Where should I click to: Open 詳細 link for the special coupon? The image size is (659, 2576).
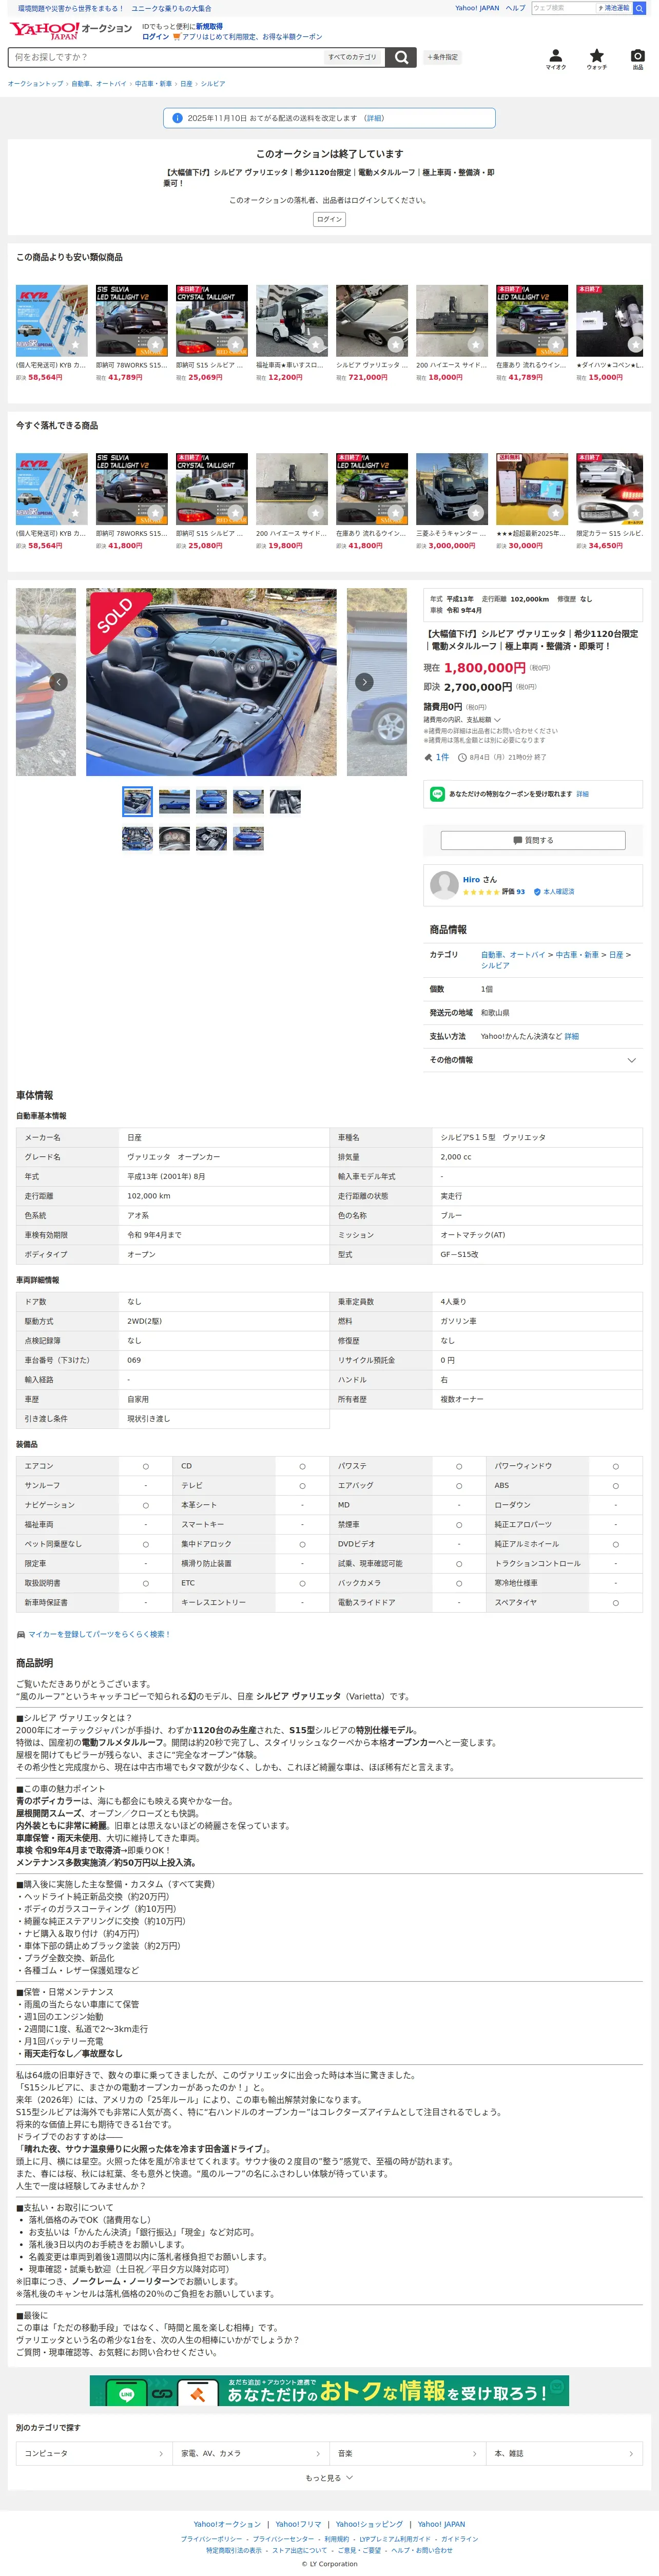pyautogui.click(x=582, y=794)
